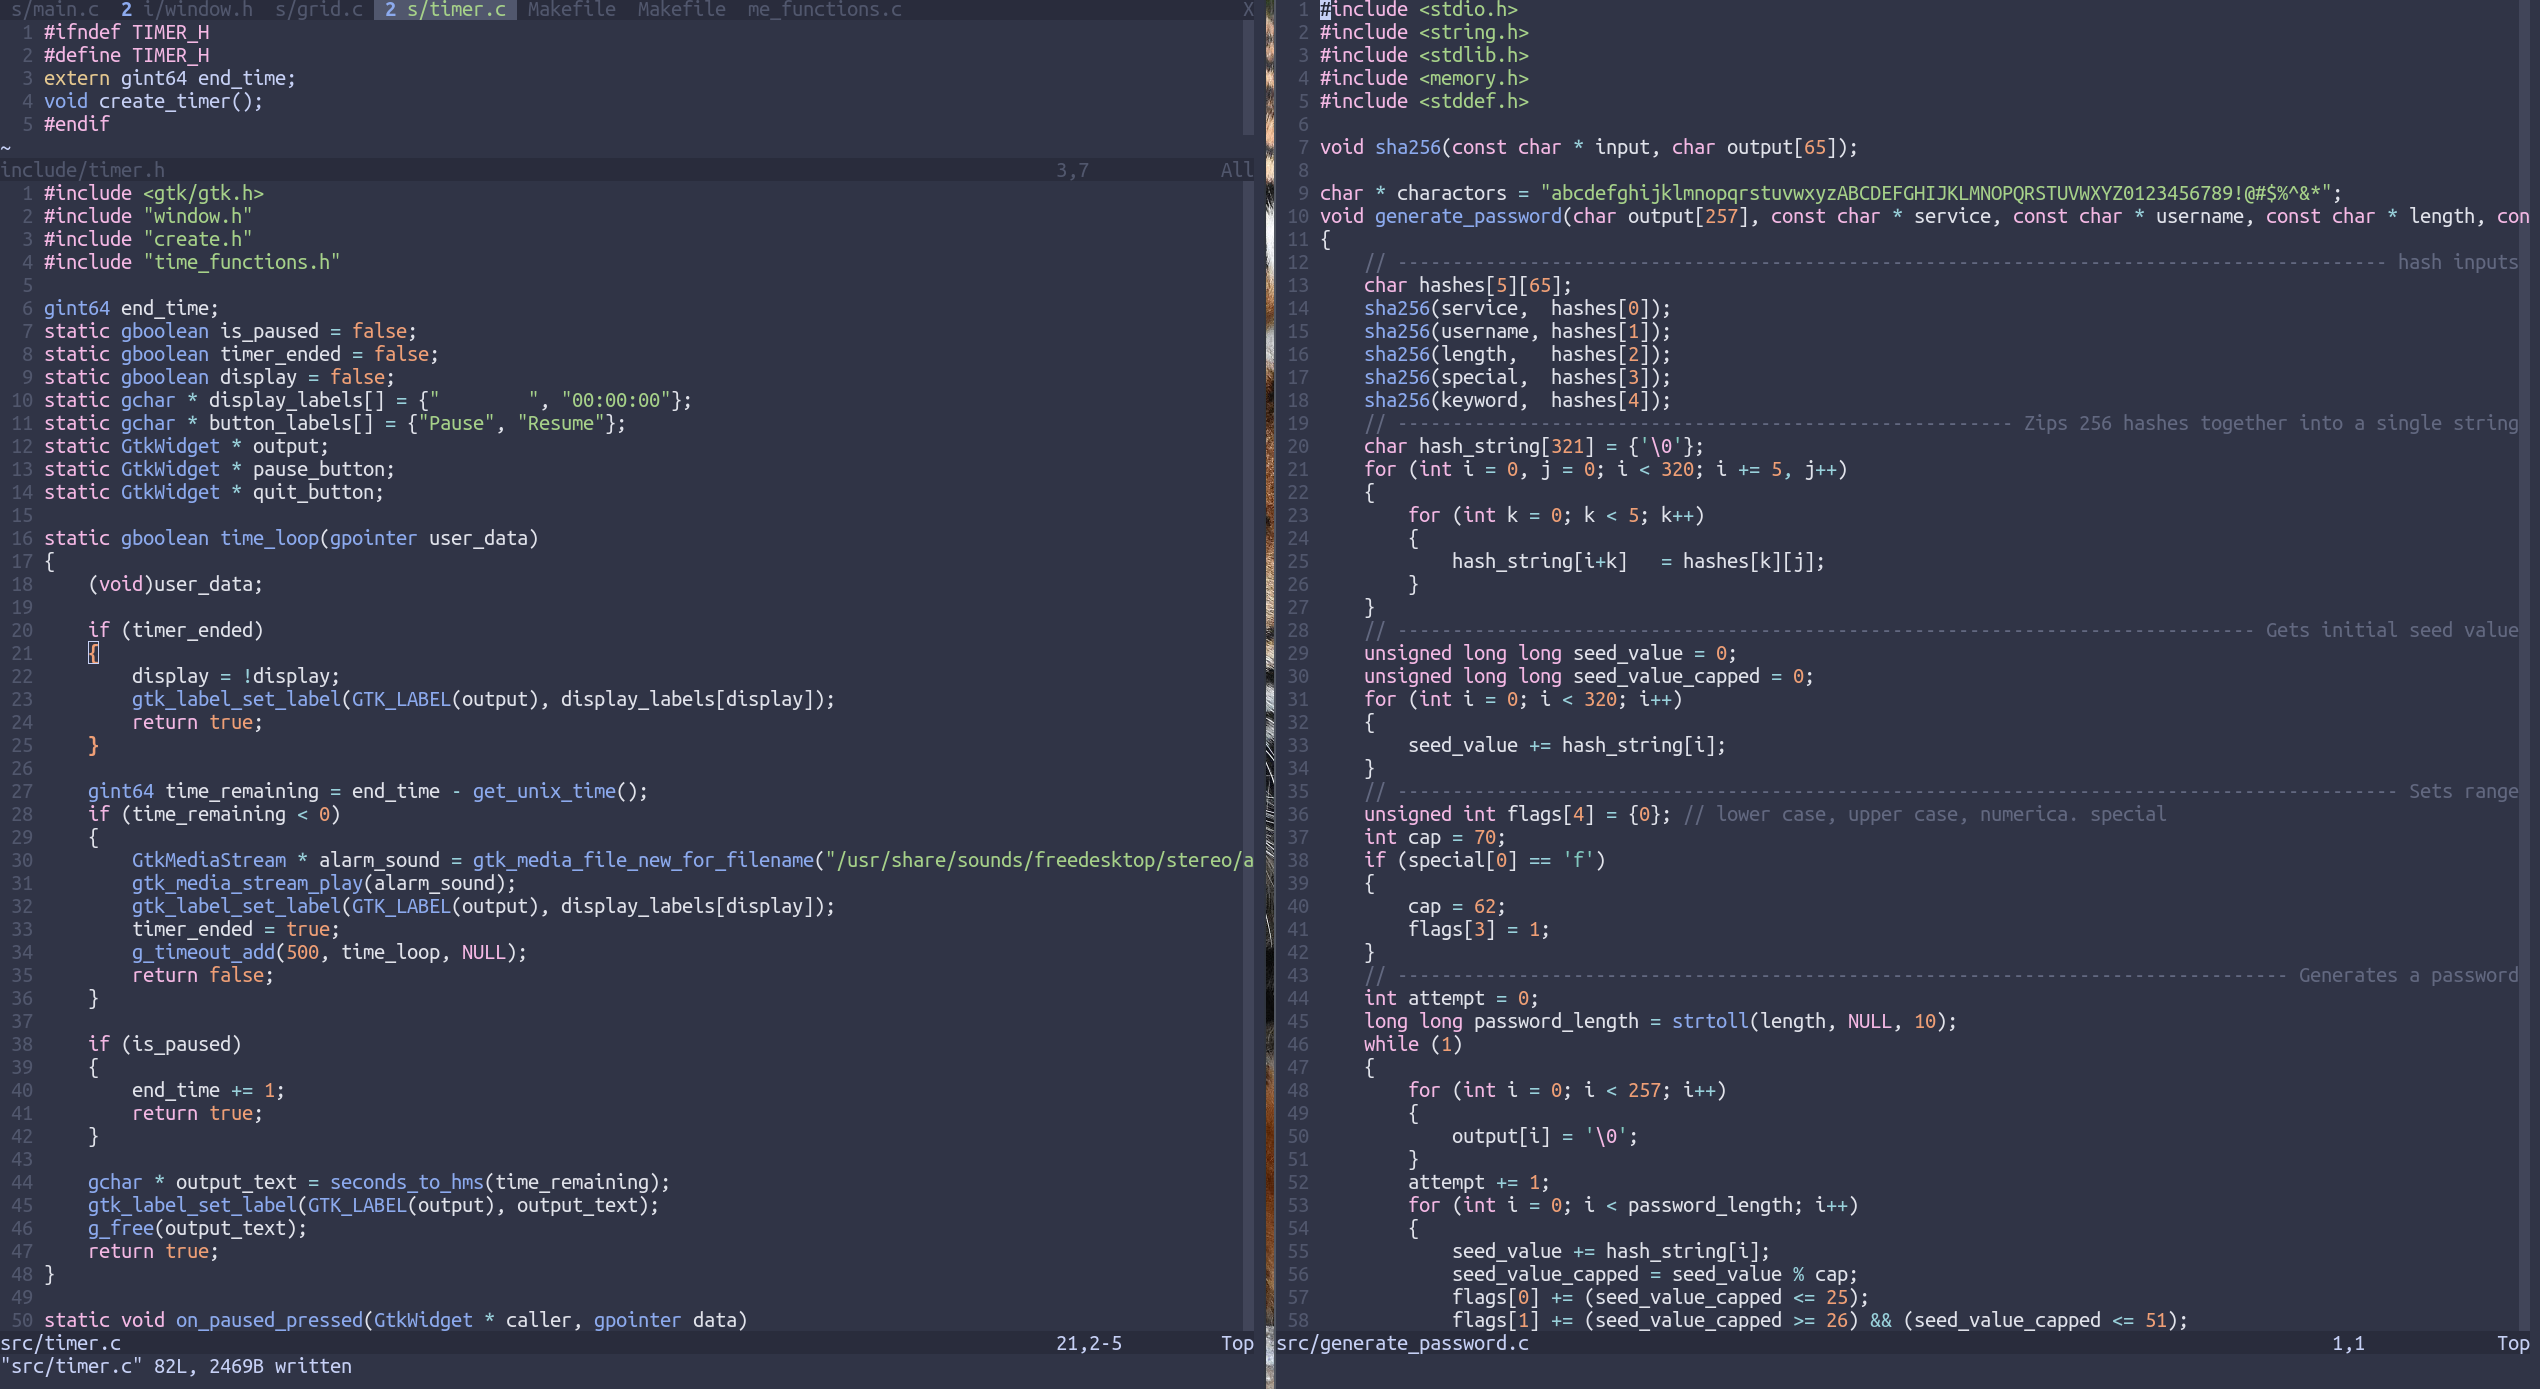Open the me_functions.c tab
The image size is (2540, 1389).
[825, 9]
